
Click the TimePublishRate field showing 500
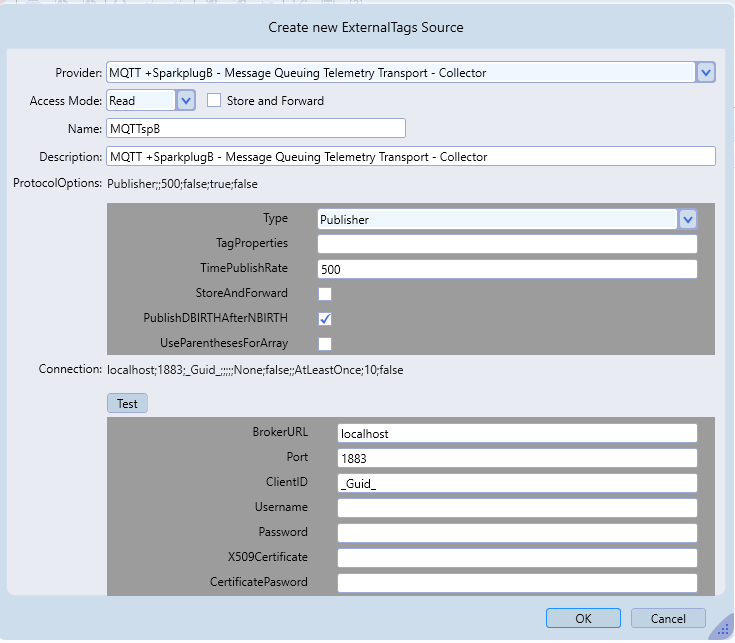[x=507, y=269]
